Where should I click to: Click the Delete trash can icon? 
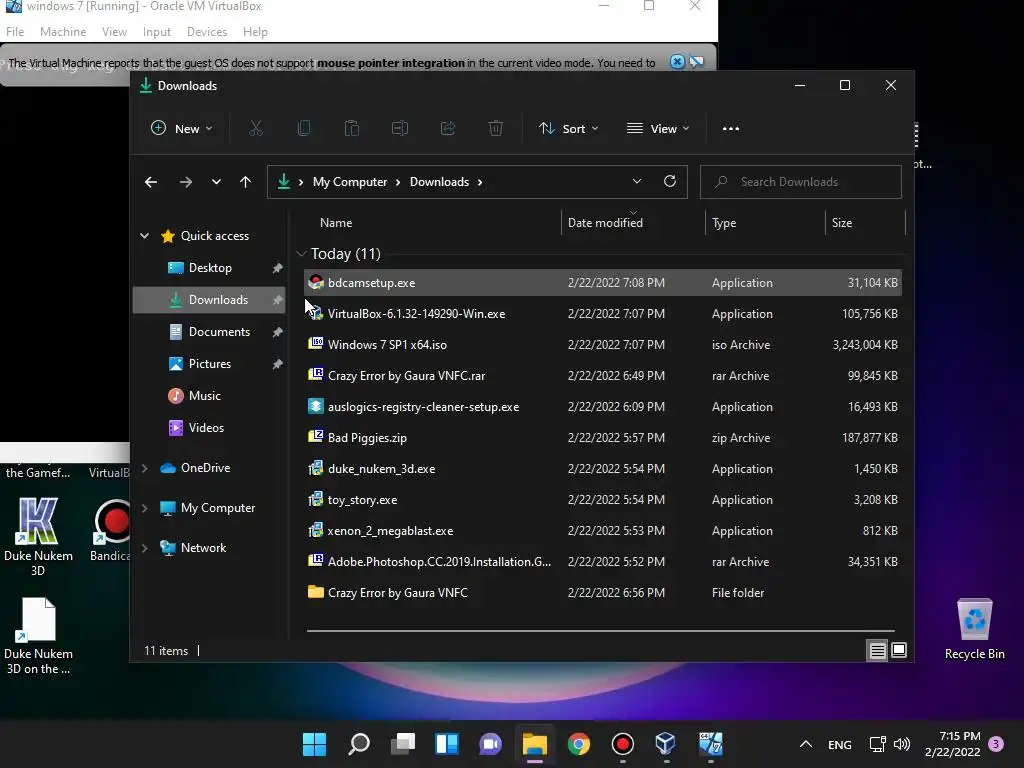tap(496, 129)
